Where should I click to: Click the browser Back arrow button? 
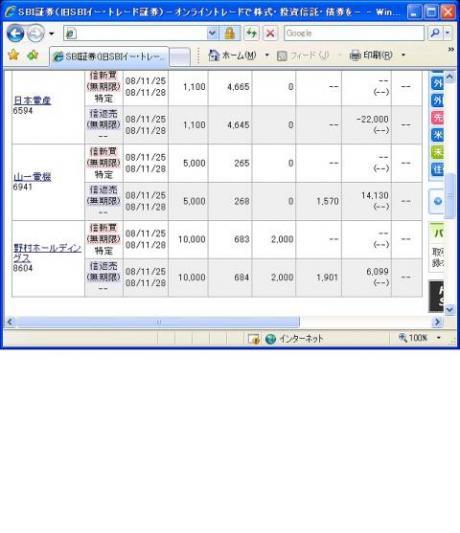click(x=15, y=33)
